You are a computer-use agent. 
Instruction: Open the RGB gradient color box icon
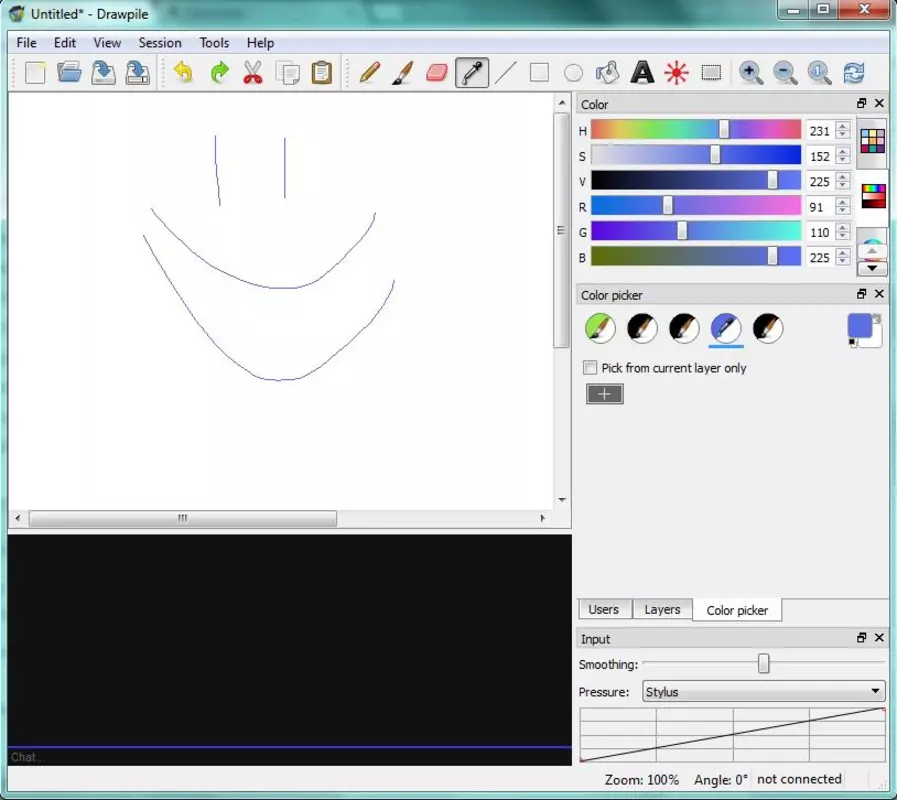pyautogui.click(x=873, y=196)
